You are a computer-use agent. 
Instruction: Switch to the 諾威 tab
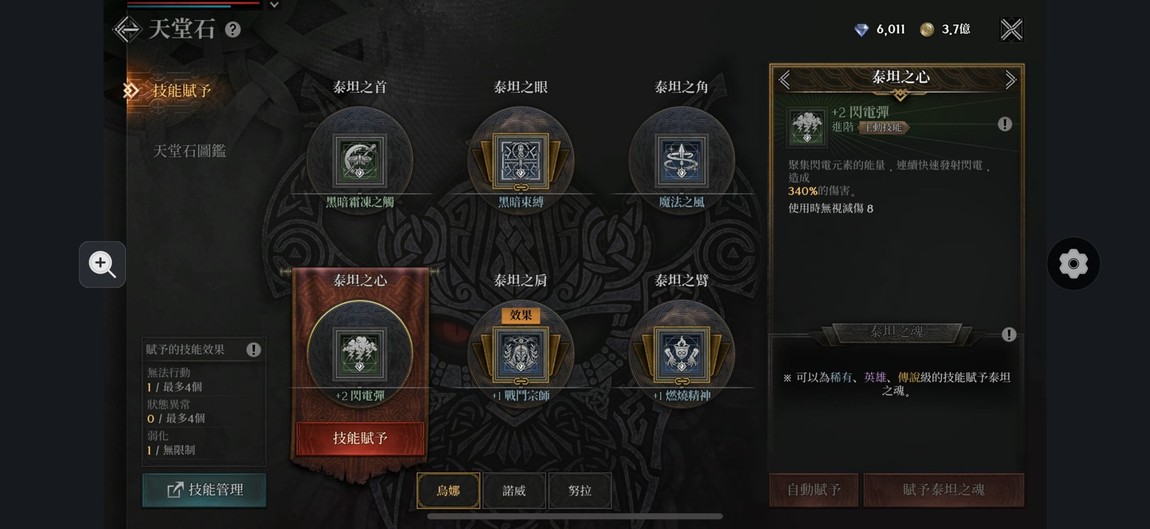514,491
